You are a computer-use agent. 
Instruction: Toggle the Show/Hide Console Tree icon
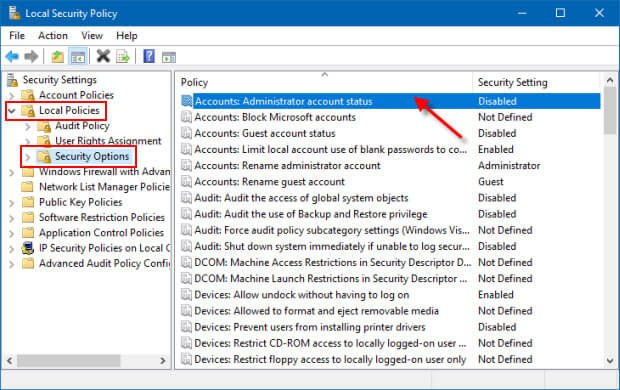[78, 57]
